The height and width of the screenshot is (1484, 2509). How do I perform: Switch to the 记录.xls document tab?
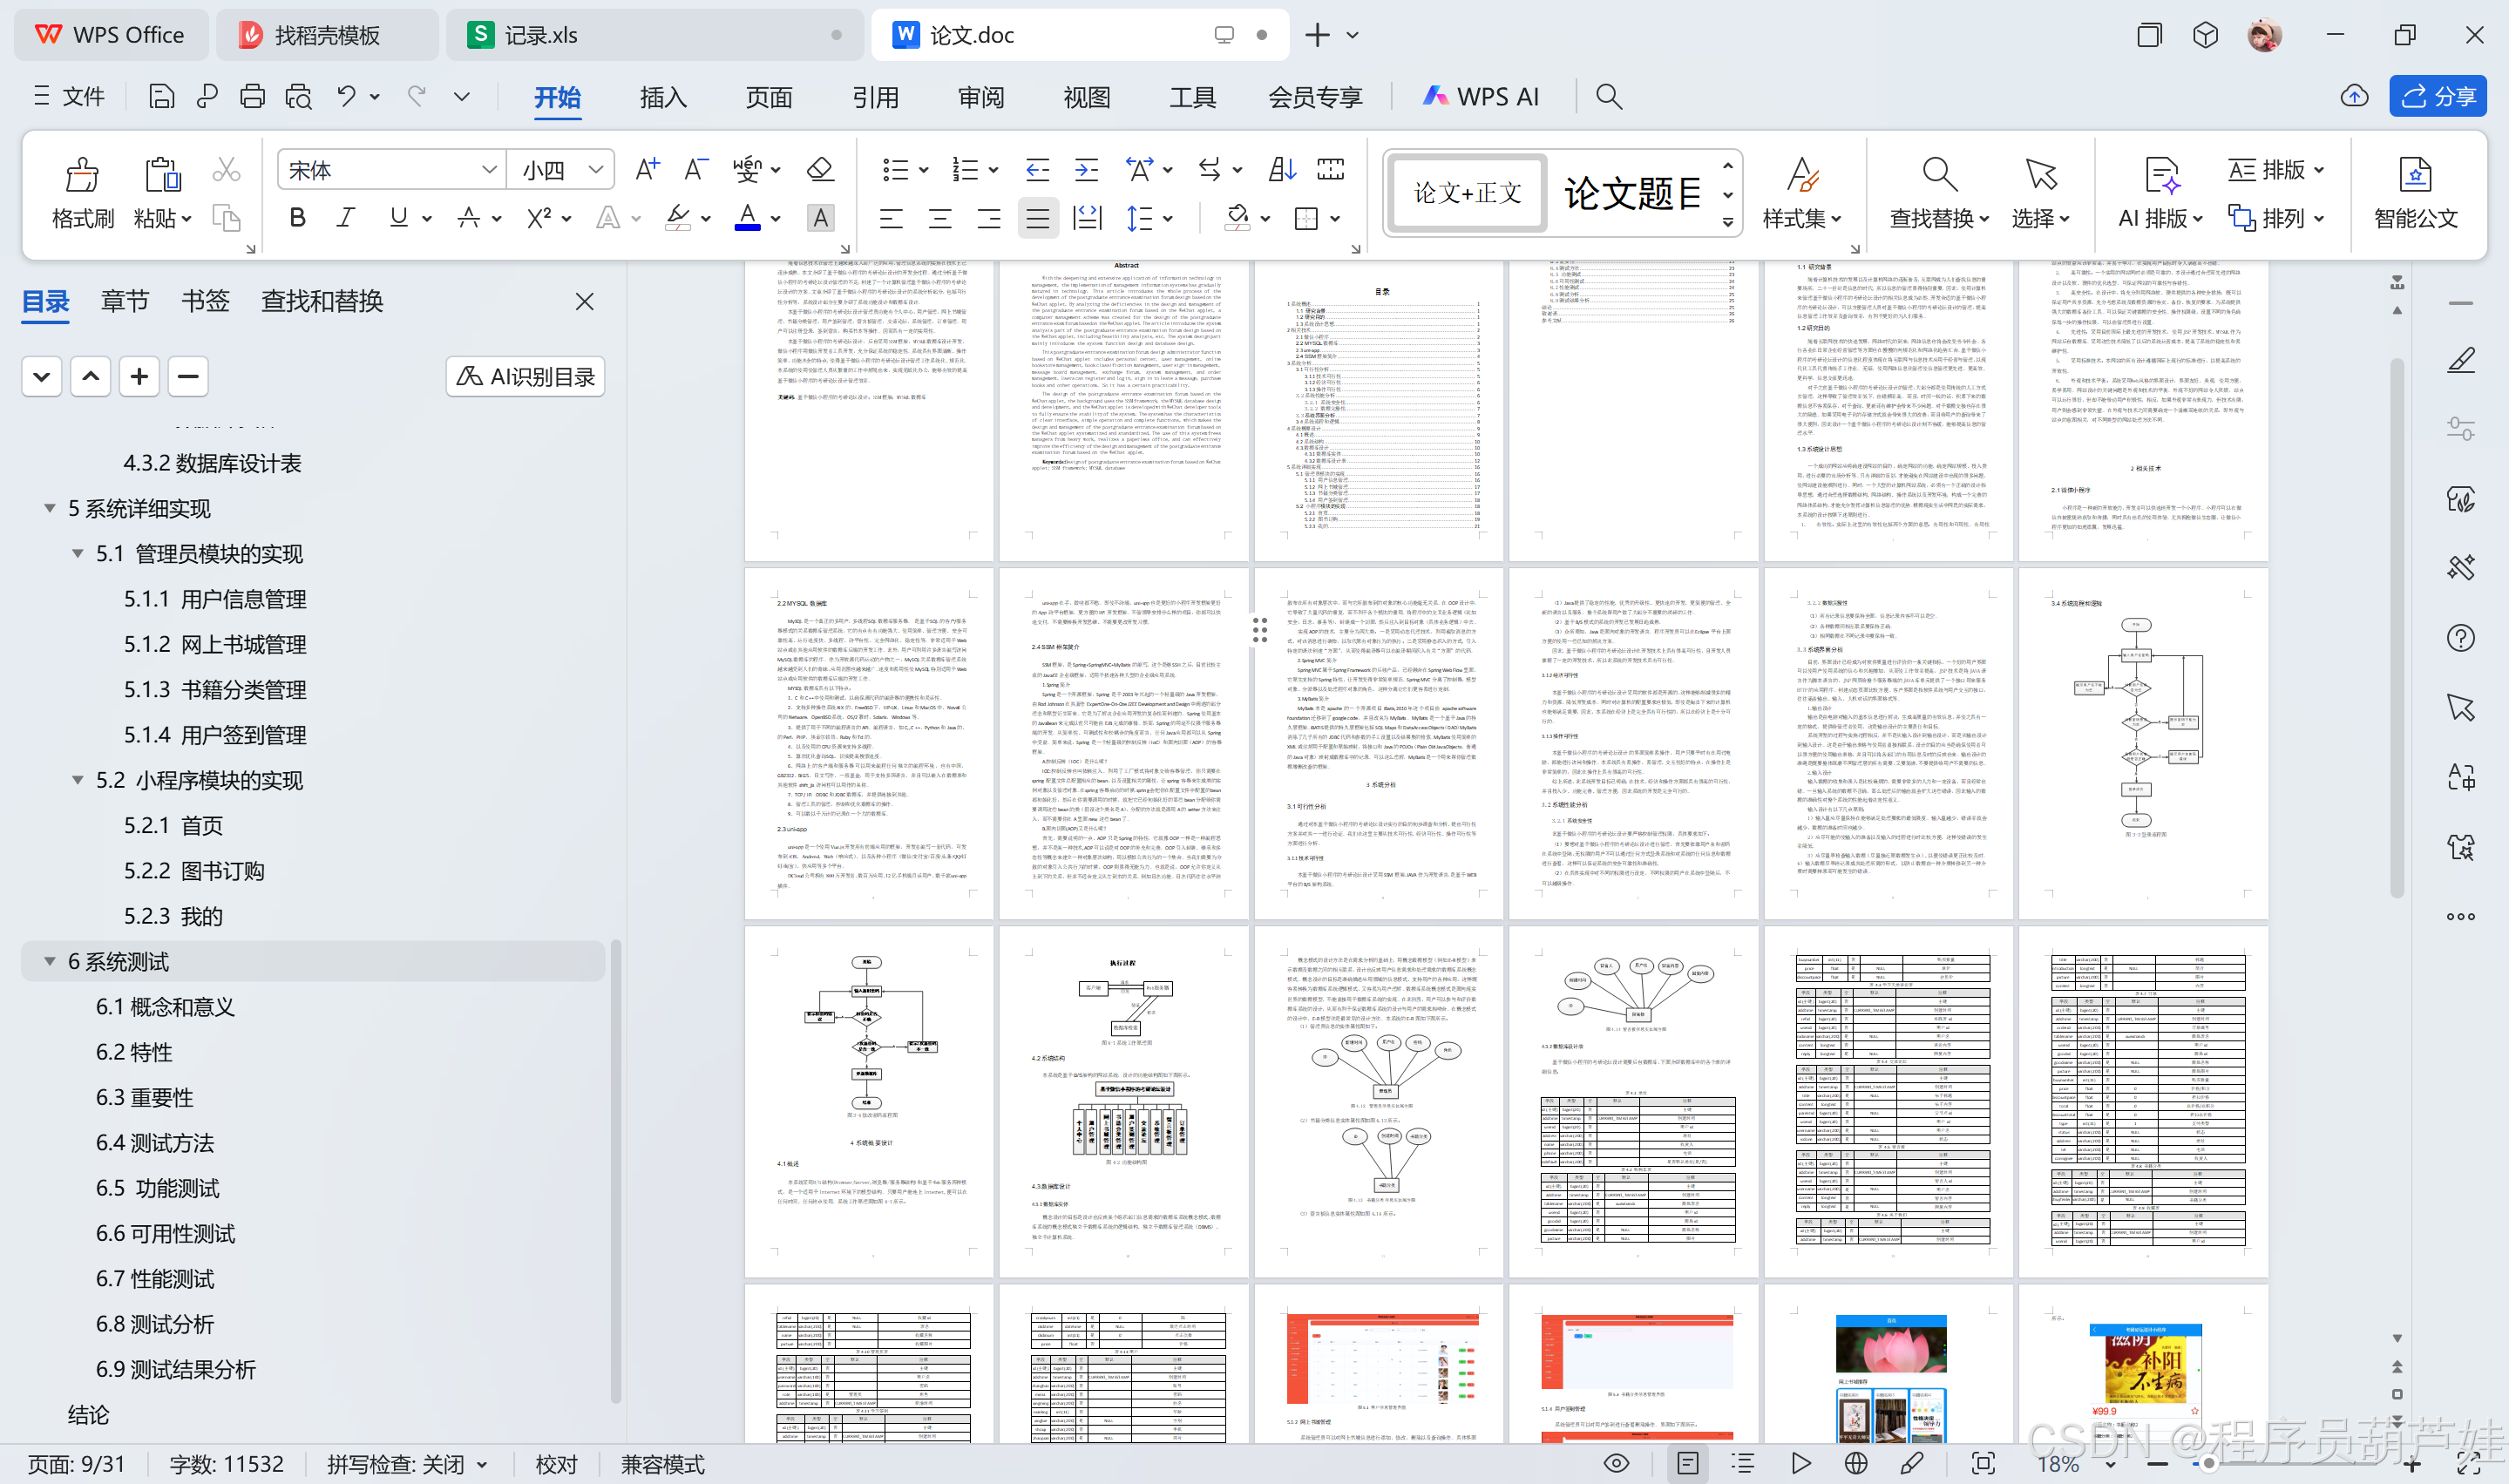[655, 35]
